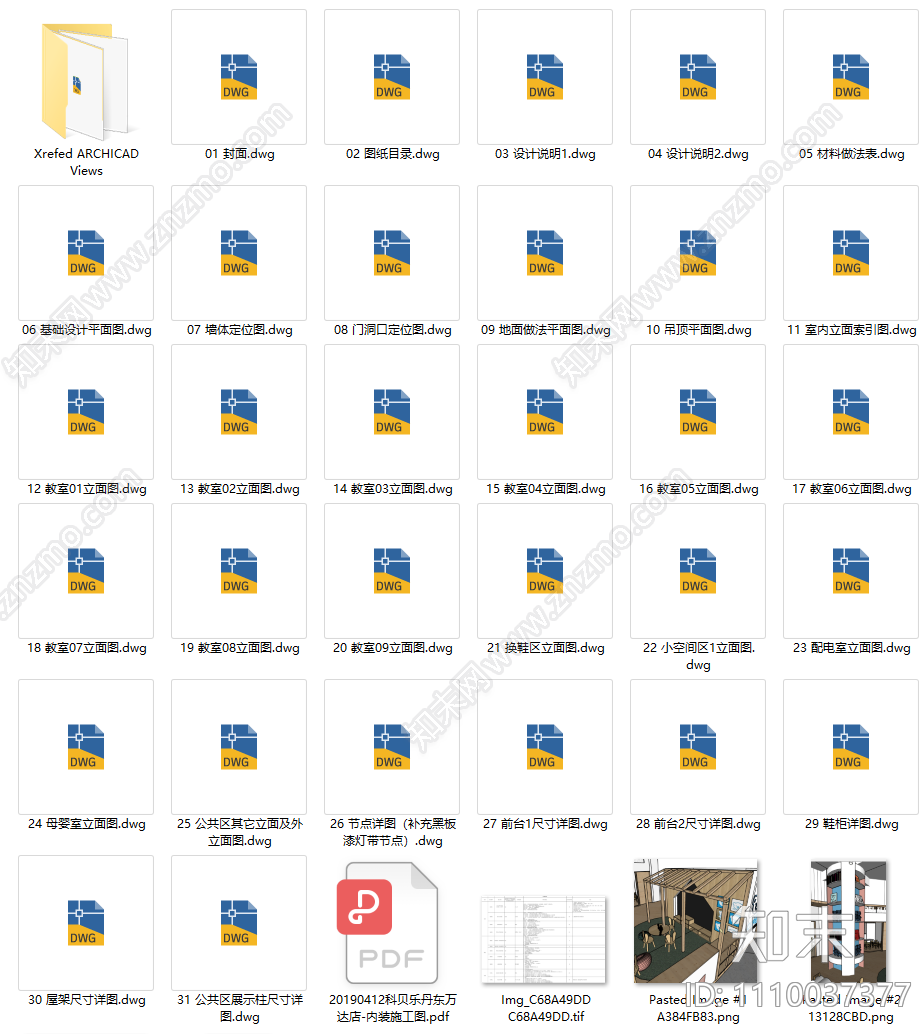The width and height of the screenshot is (924, 1034).
Task: Select the DWG icon for 06 基础设计平面图.dwg
Action: (x=86, y=253)
